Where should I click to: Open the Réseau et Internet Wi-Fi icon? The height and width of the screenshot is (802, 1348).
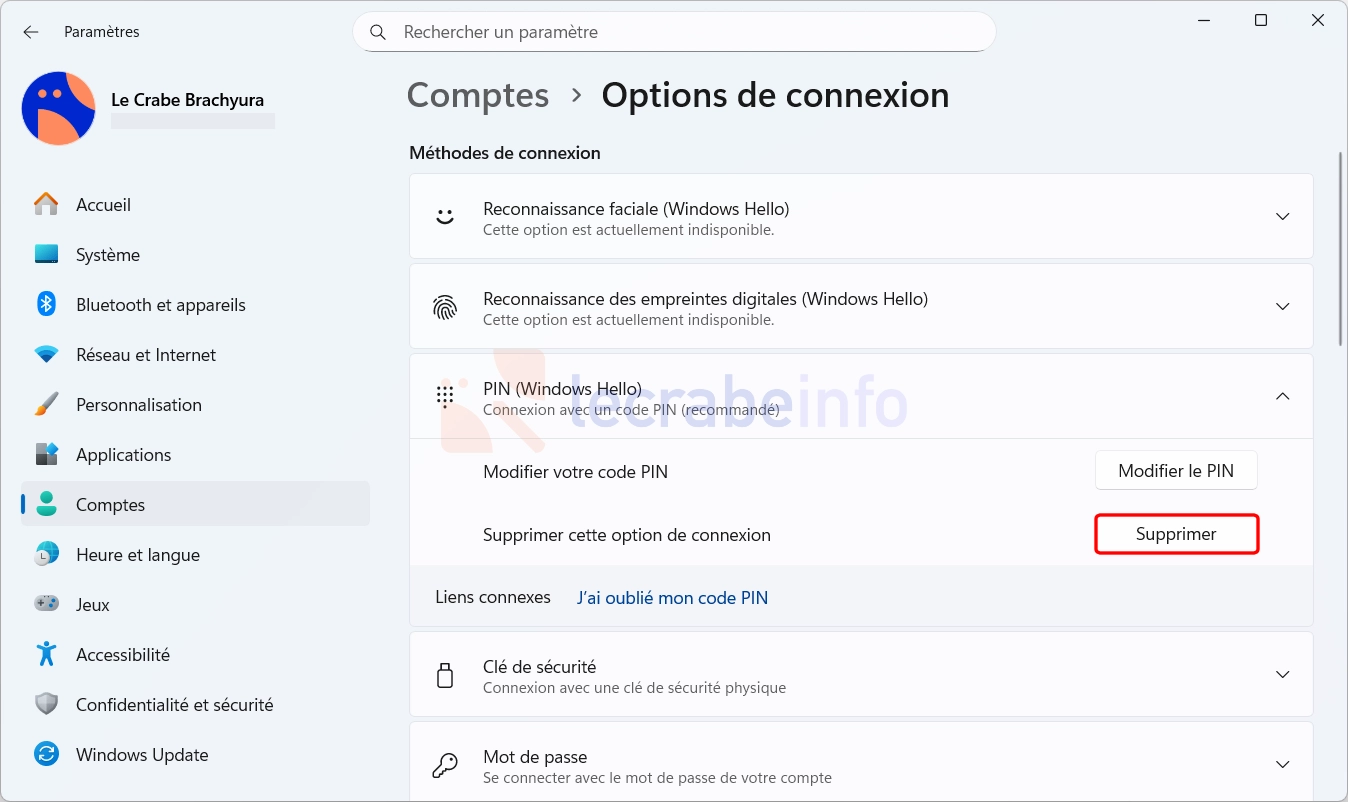(x=46, y=354)
